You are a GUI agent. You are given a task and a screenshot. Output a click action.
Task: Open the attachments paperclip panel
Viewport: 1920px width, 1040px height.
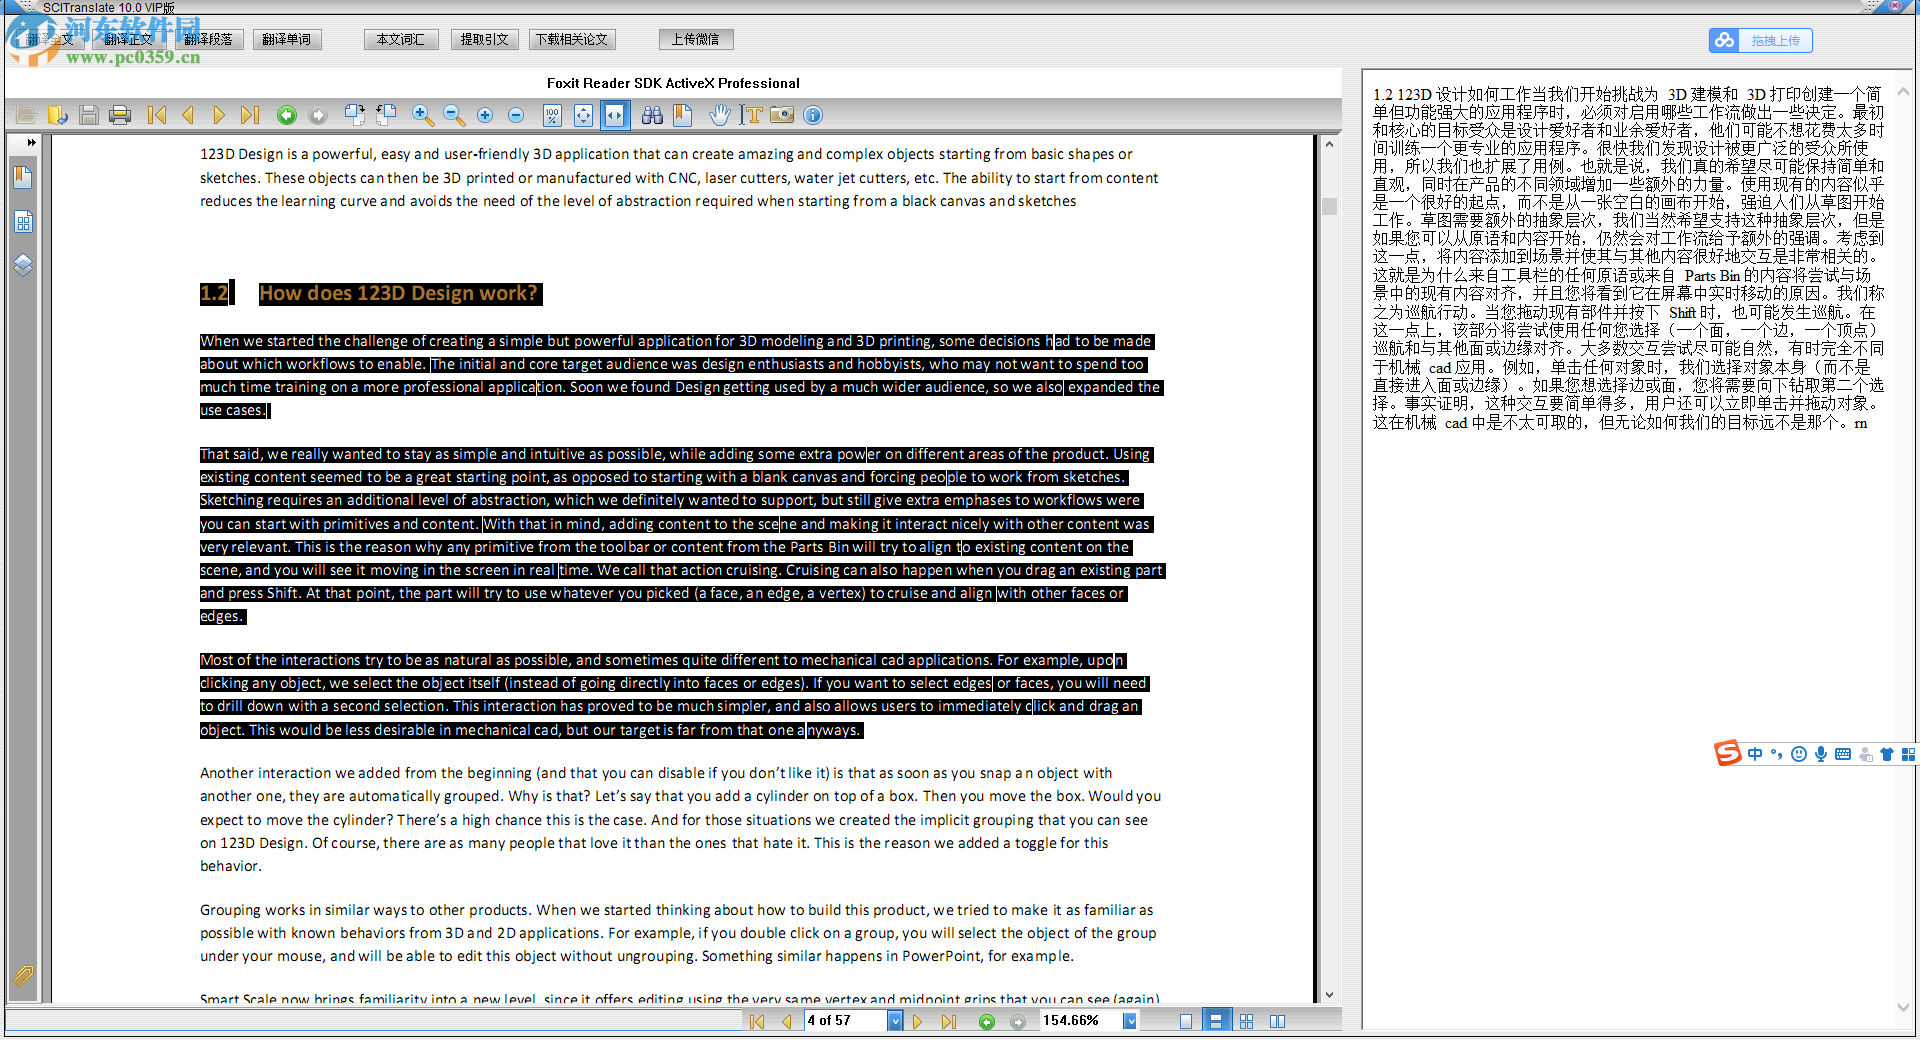click(x=23, y=976)
